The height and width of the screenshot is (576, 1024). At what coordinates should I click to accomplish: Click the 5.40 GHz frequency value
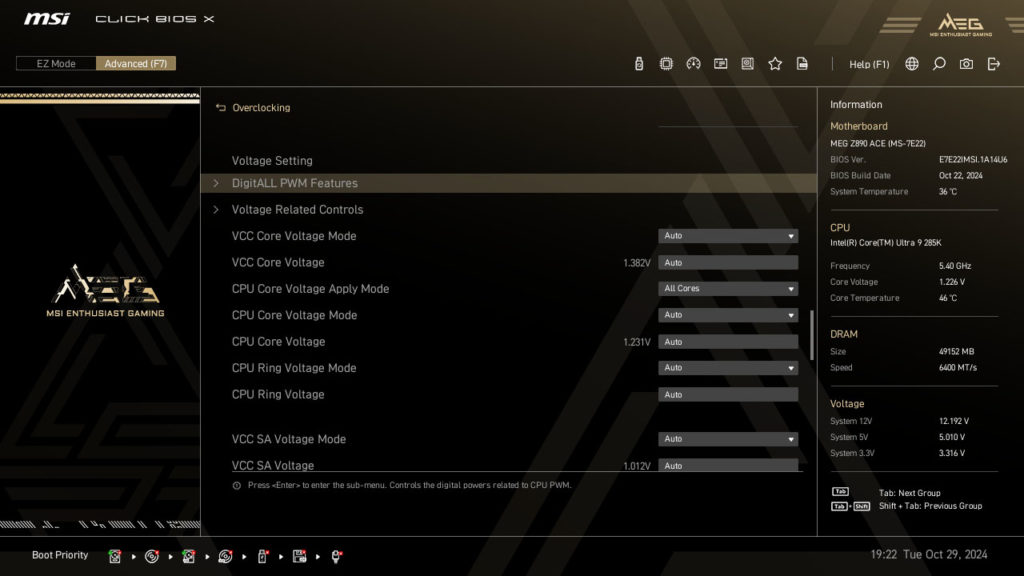955,266
